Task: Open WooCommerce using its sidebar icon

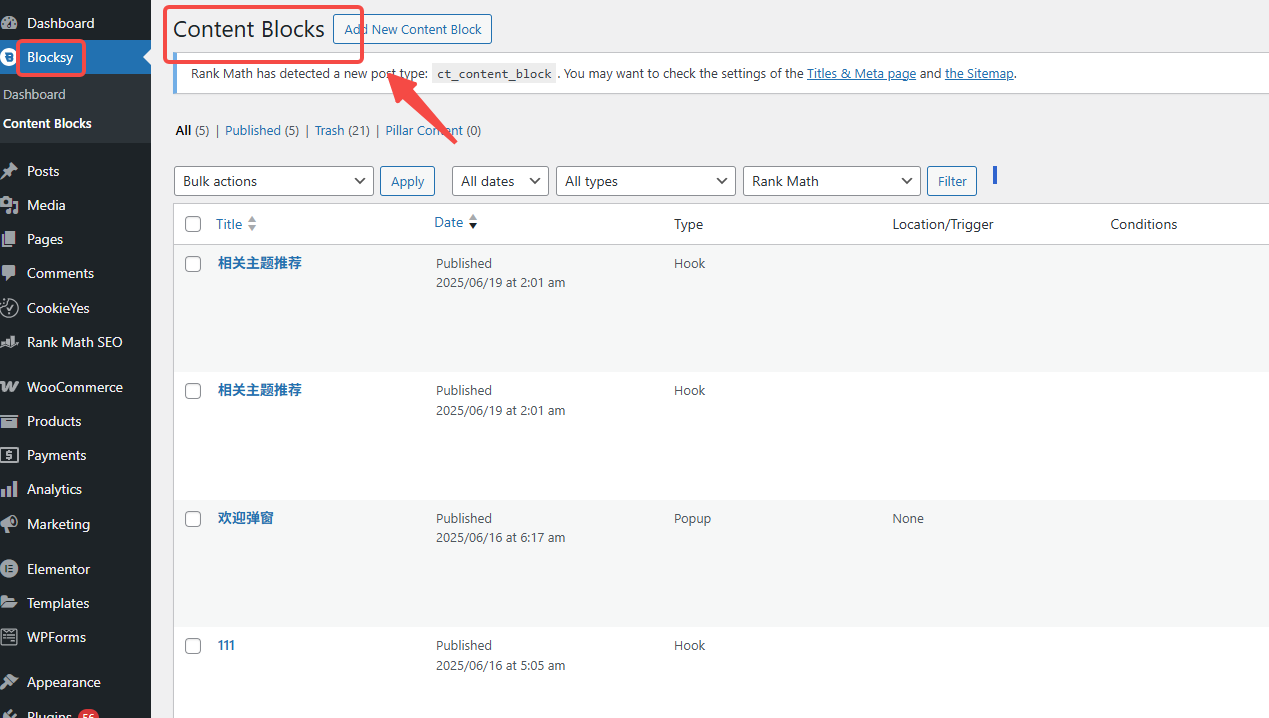Action: click(x=14, y=387)
